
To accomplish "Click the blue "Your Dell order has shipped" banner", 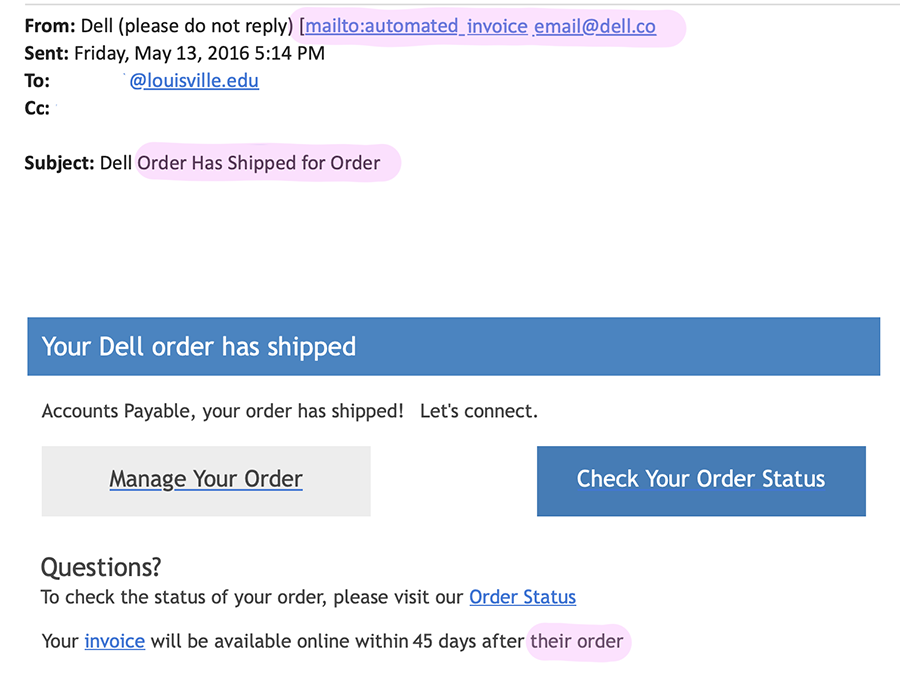I will tap(453, 347).
